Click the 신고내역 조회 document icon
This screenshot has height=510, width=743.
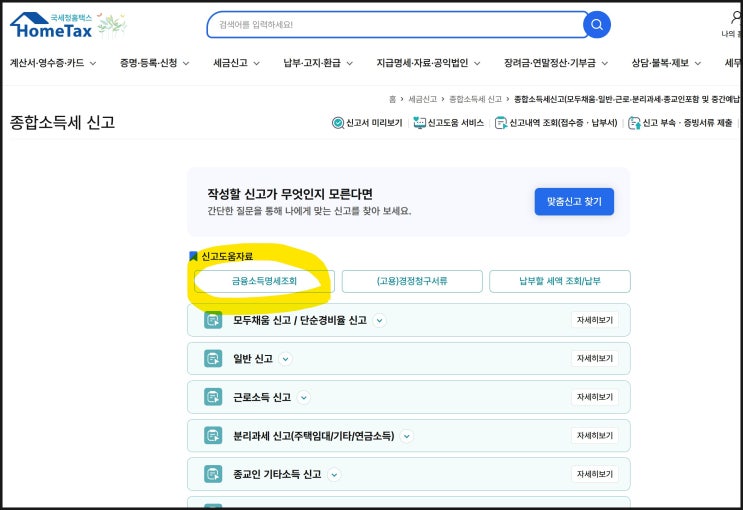pos(500,123)
